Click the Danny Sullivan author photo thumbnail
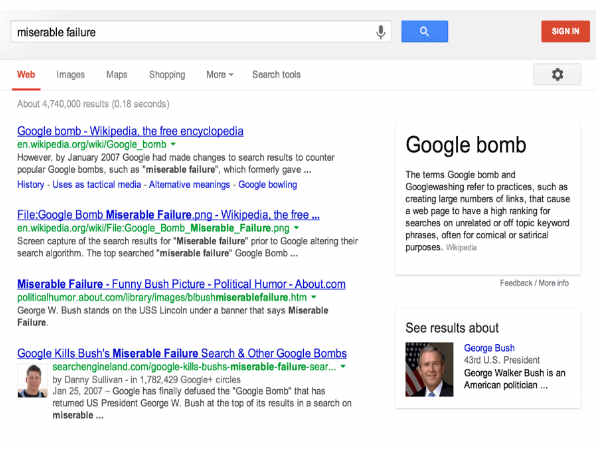The width and height of the screenshot is (600, 450). tap(33, 381)
